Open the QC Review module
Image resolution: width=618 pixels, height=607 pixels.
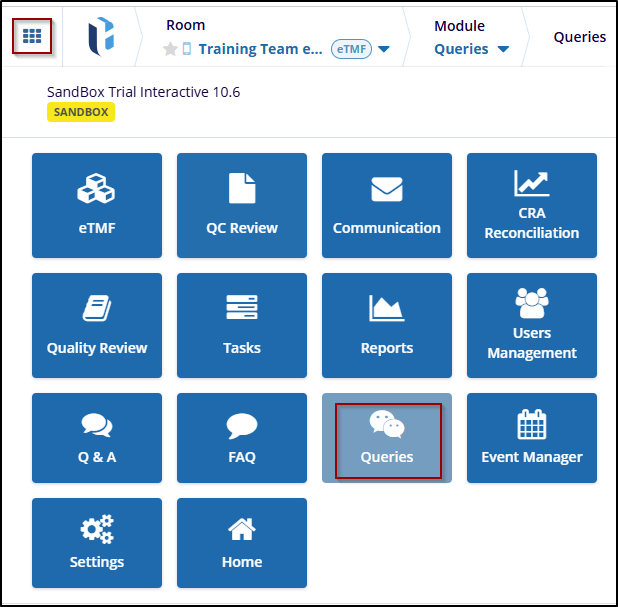click(242, 205)
